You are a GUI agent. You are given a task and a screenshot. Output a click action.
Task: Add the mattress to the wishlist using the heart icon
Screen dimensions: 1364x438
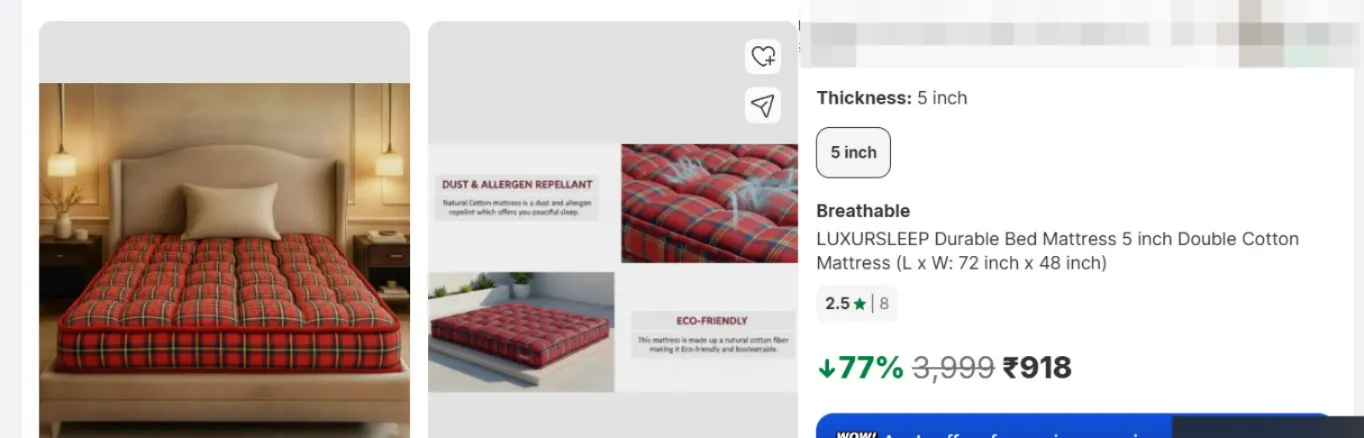coord(763,56)
